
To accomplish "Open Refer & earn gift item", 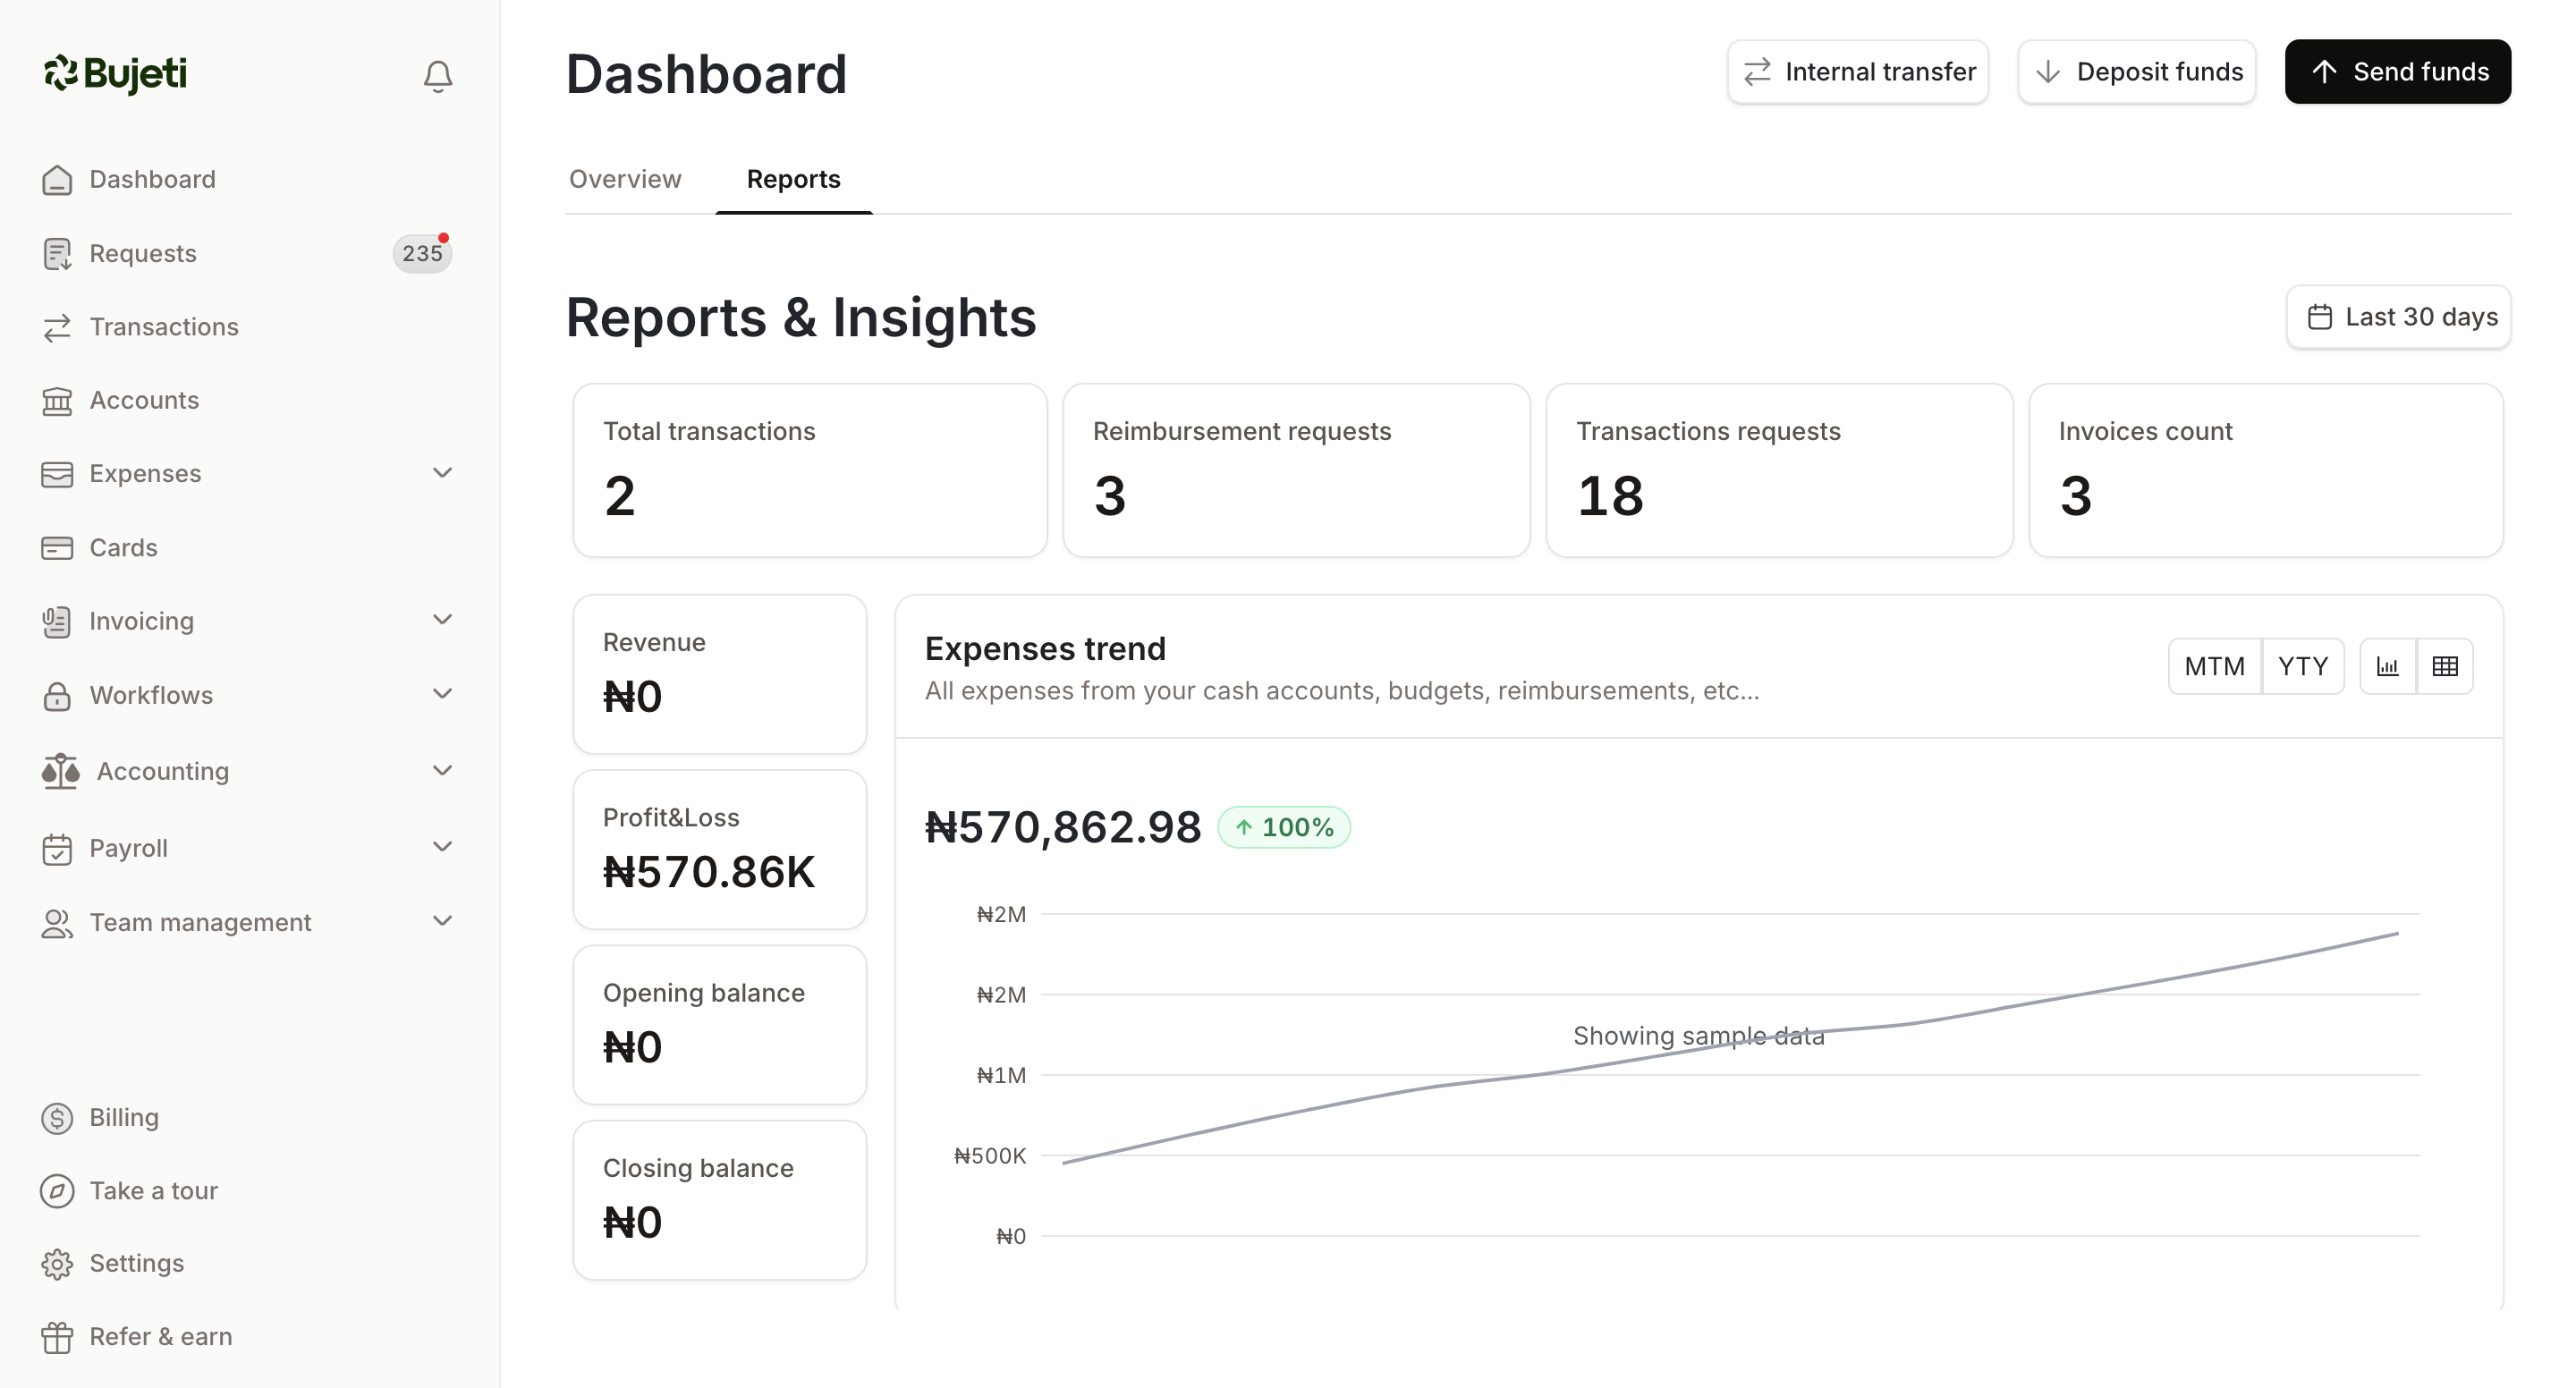I will click(x=160, y=1336).
